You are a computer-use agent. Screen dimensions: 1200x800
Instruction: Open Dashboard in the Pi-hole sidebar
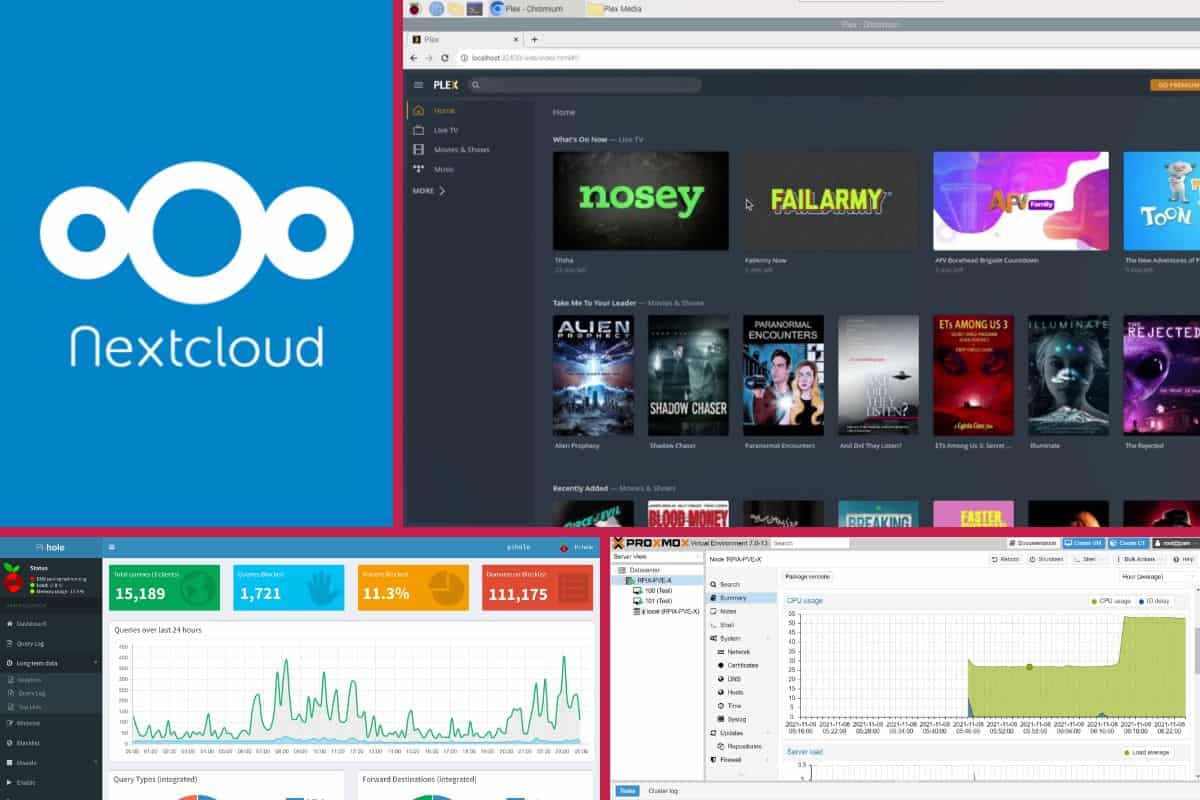coord(50,623)
